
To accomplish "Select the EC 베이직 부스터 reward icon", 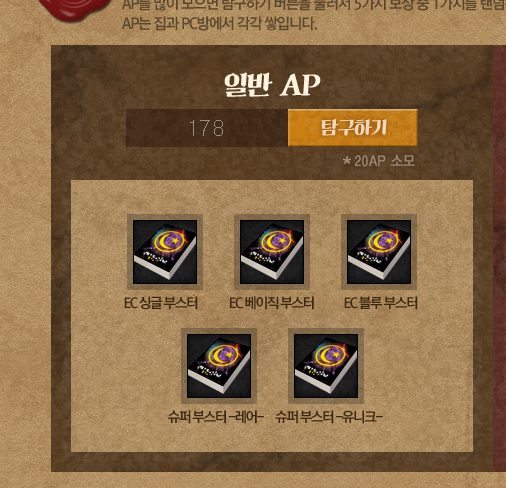I will (272, 252).
